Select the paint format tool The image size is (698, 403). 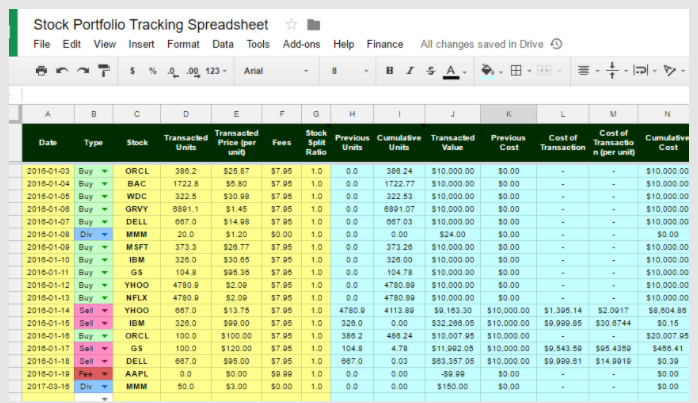click(105, 71)
